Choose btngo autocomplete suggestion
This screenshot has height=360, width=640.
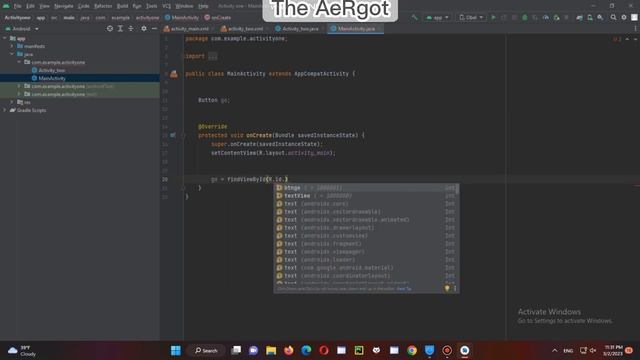[366, 188]
